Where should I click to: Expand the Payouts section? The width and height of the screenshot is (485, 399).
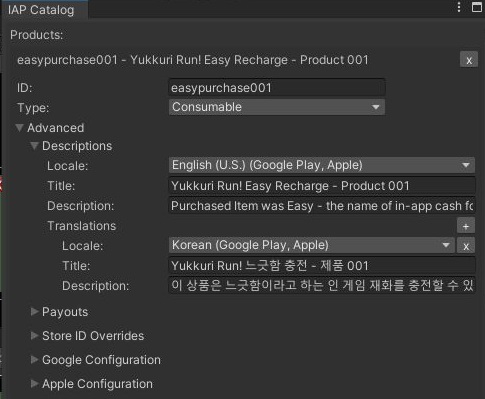(x=34, y=312)
